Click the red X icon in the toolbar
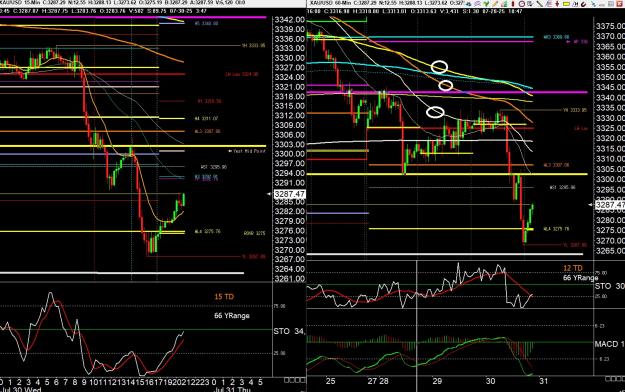This screenshot has height=392, width=625. pos(619,4)
